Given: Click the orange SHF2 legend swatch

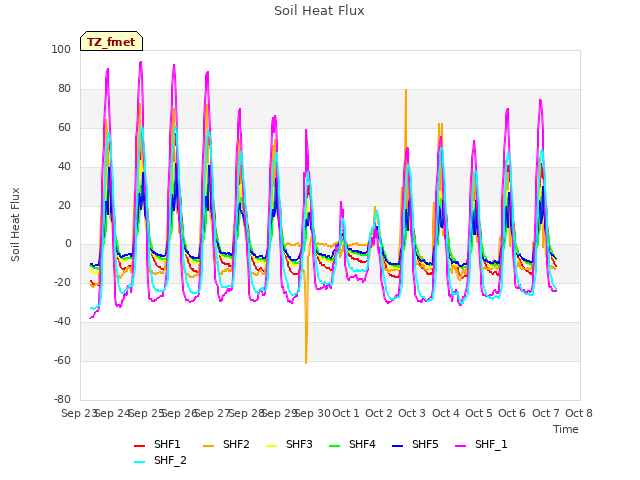Looking at the screenshot, I should tap(209, 446).
